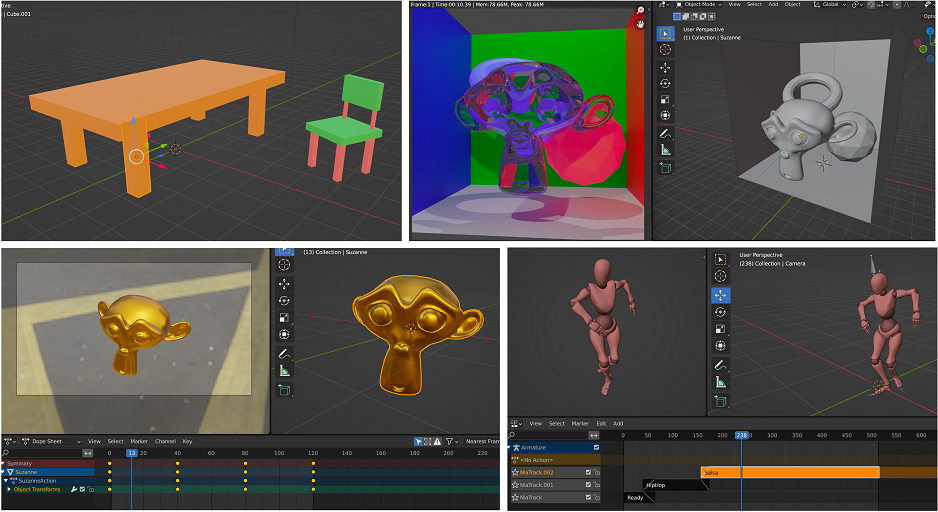Choose the Add Cube tool in the gray Suzanne viewport
The height and width of the screenshot is (512, 938).
pyautogui.click(x=665, y=167)
